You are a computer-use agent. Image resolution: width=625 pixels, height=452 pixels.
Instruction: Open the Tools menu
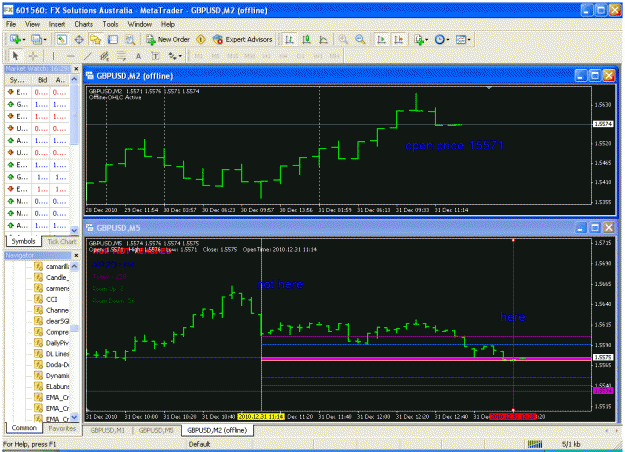coord(110,24)
